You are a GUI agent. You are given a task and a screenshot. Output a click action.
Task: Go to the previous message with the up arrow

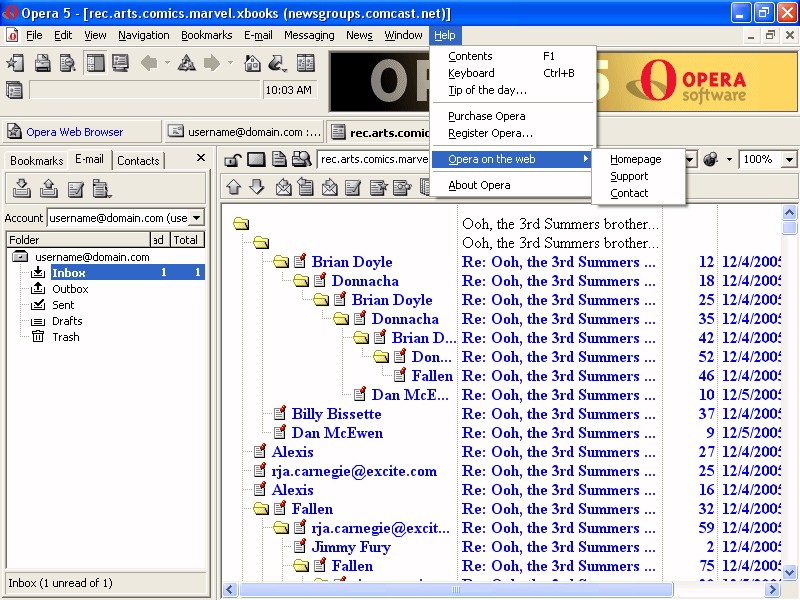pos(234,187)
